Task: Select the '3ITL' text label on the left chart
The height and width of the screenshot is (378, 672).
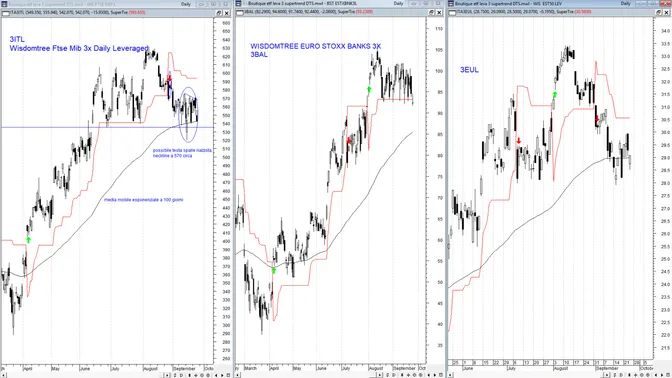Action: tap(17, 39)
